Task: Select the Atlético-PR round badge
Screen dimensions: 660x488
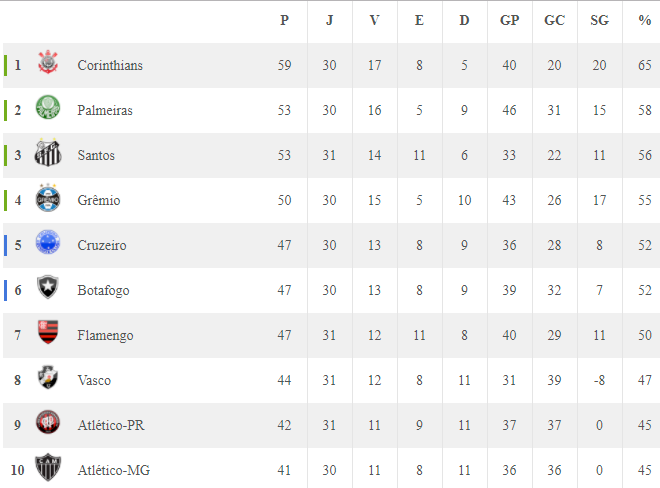Action: pyautogui.click(x=48, y=422)
